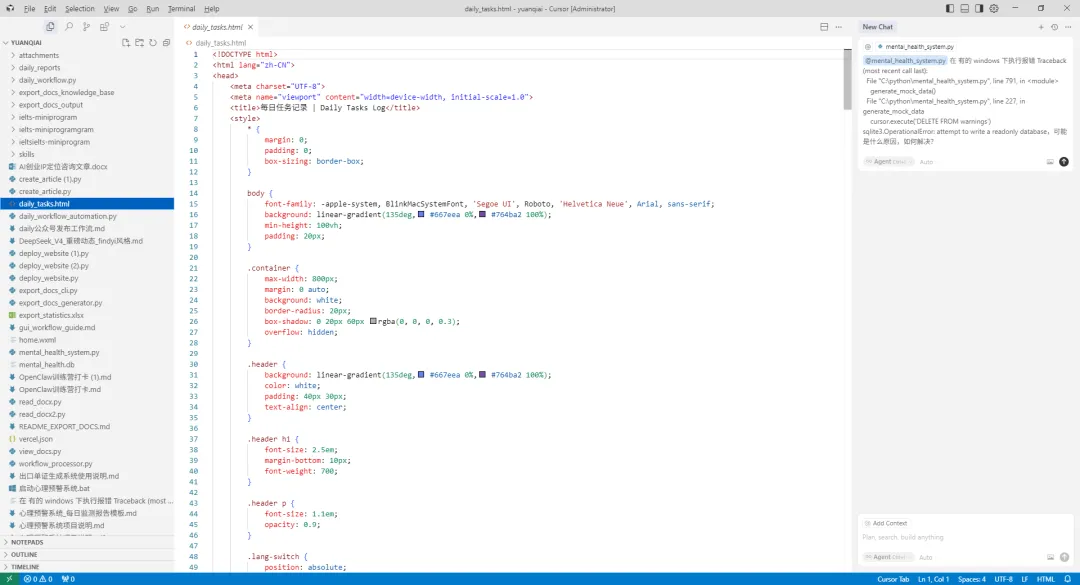Image resolution: width=1080 pixels, height=585 pixels.
Task: Open the Explorer view icon
Action: tap(50, 27)
